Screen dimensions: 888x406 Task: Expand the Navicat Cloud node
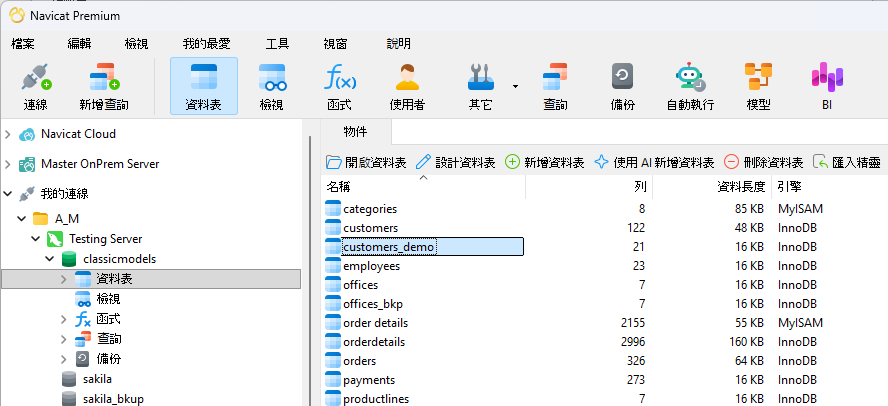pyautogui.click(x=8, y=134)
